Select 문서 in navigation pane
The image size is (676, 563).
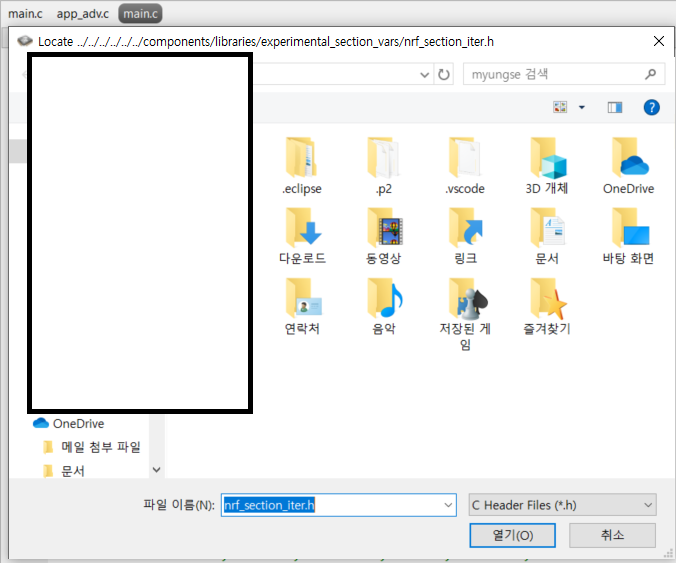64,471
